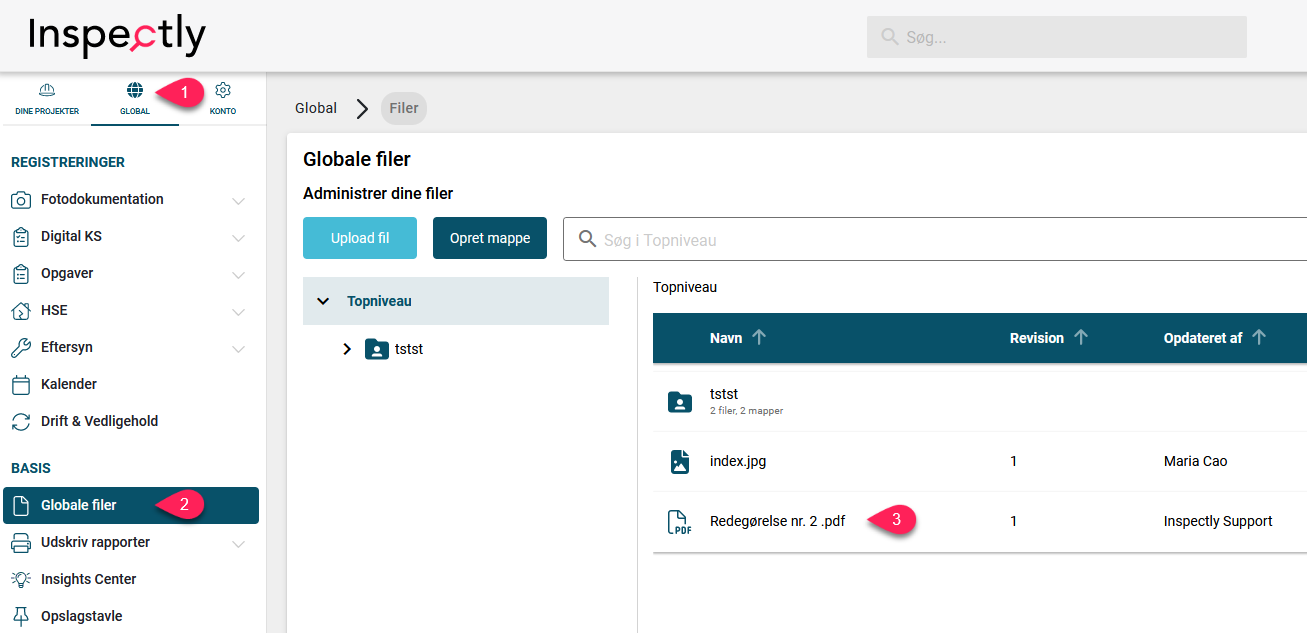1307x633 pixels.
Task: Collapse the Topniveau tree node
Action: 323,301
